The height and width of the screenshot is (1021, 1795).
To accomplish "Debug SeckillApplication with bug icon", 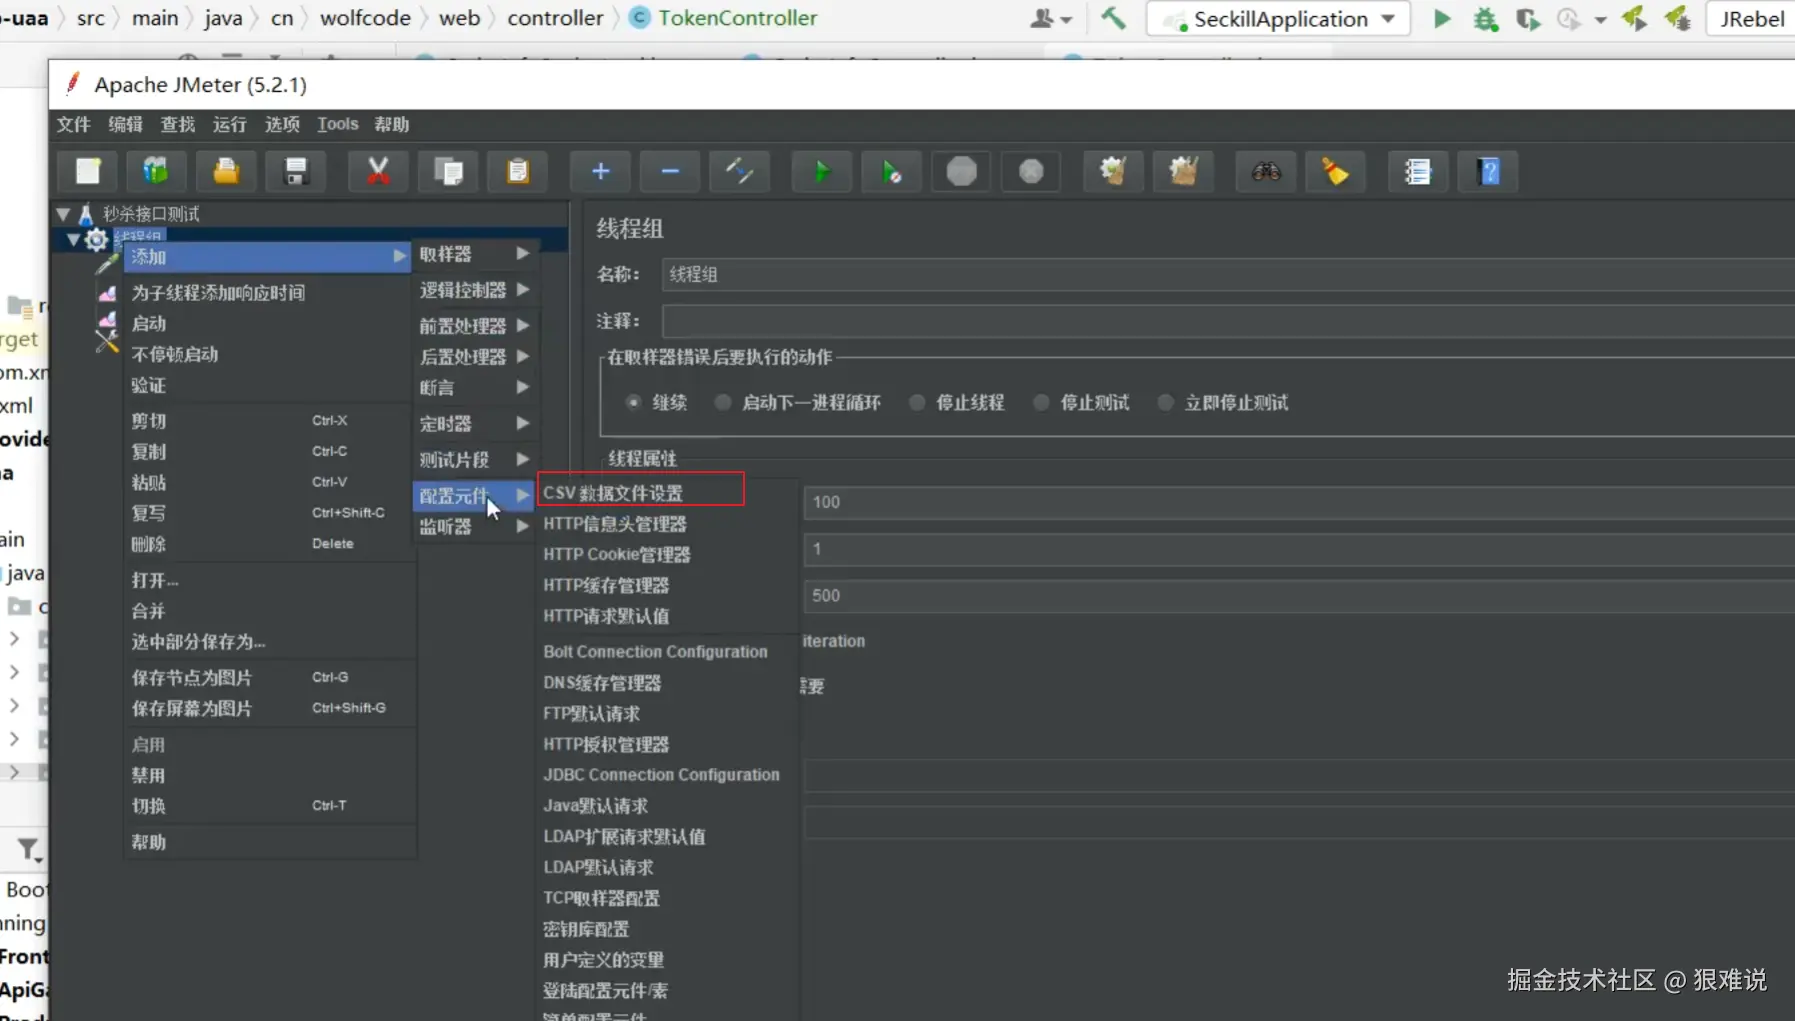I will pyautogui.click(x=1486, y=19).
